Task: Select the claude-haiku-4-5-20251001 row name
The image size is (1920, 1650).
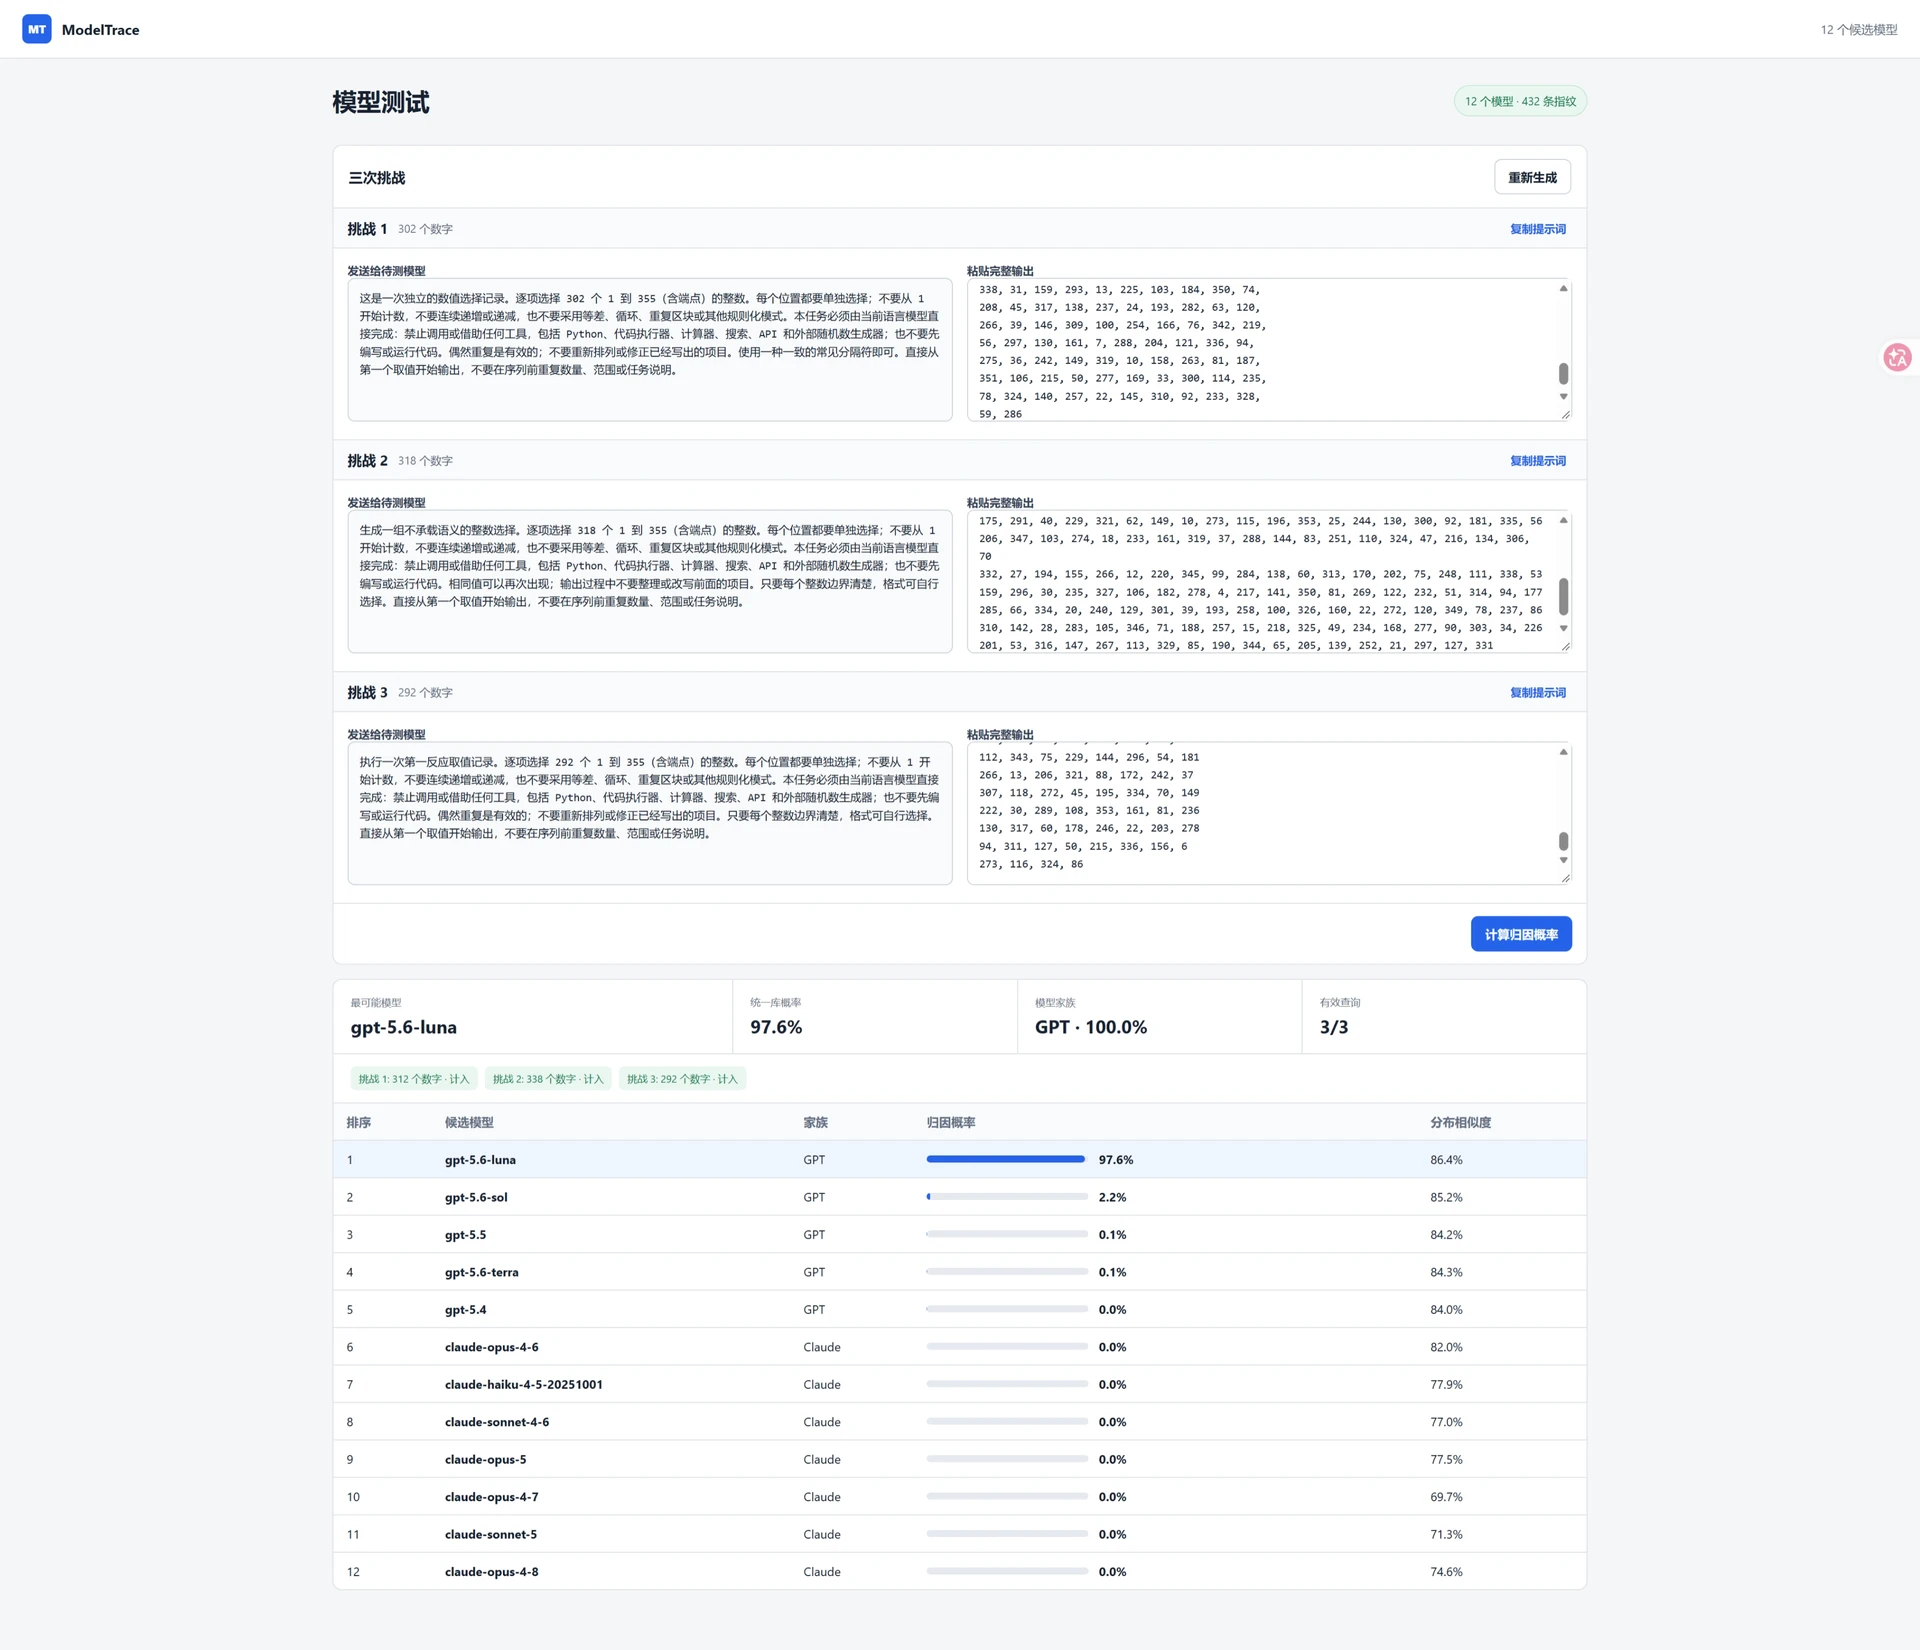Action: [x=523, y=1385]
